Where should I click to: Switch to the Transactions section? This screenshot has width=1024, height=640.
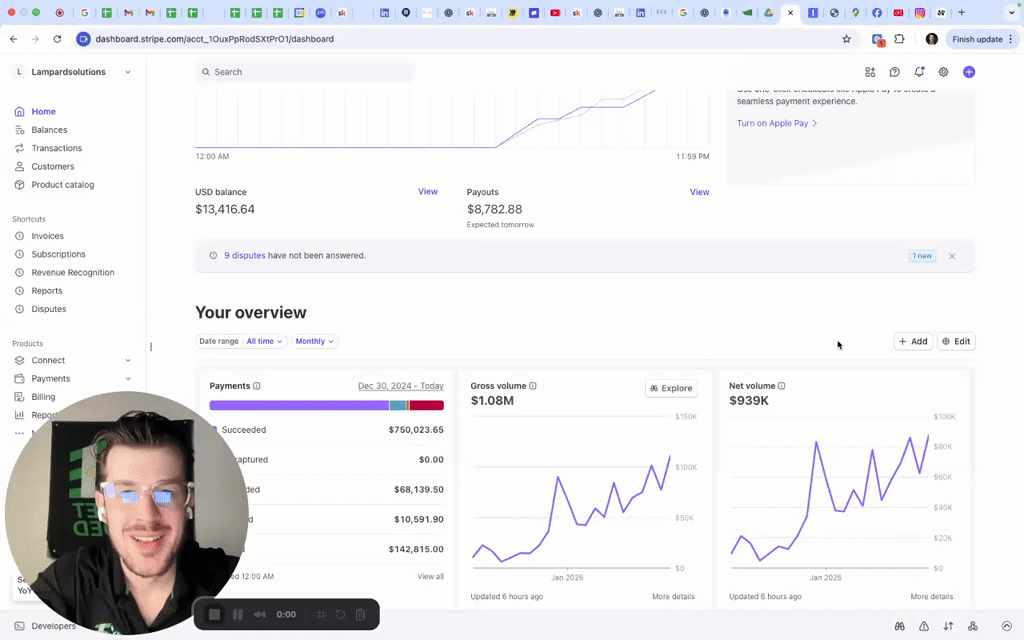tap(56, 148)
